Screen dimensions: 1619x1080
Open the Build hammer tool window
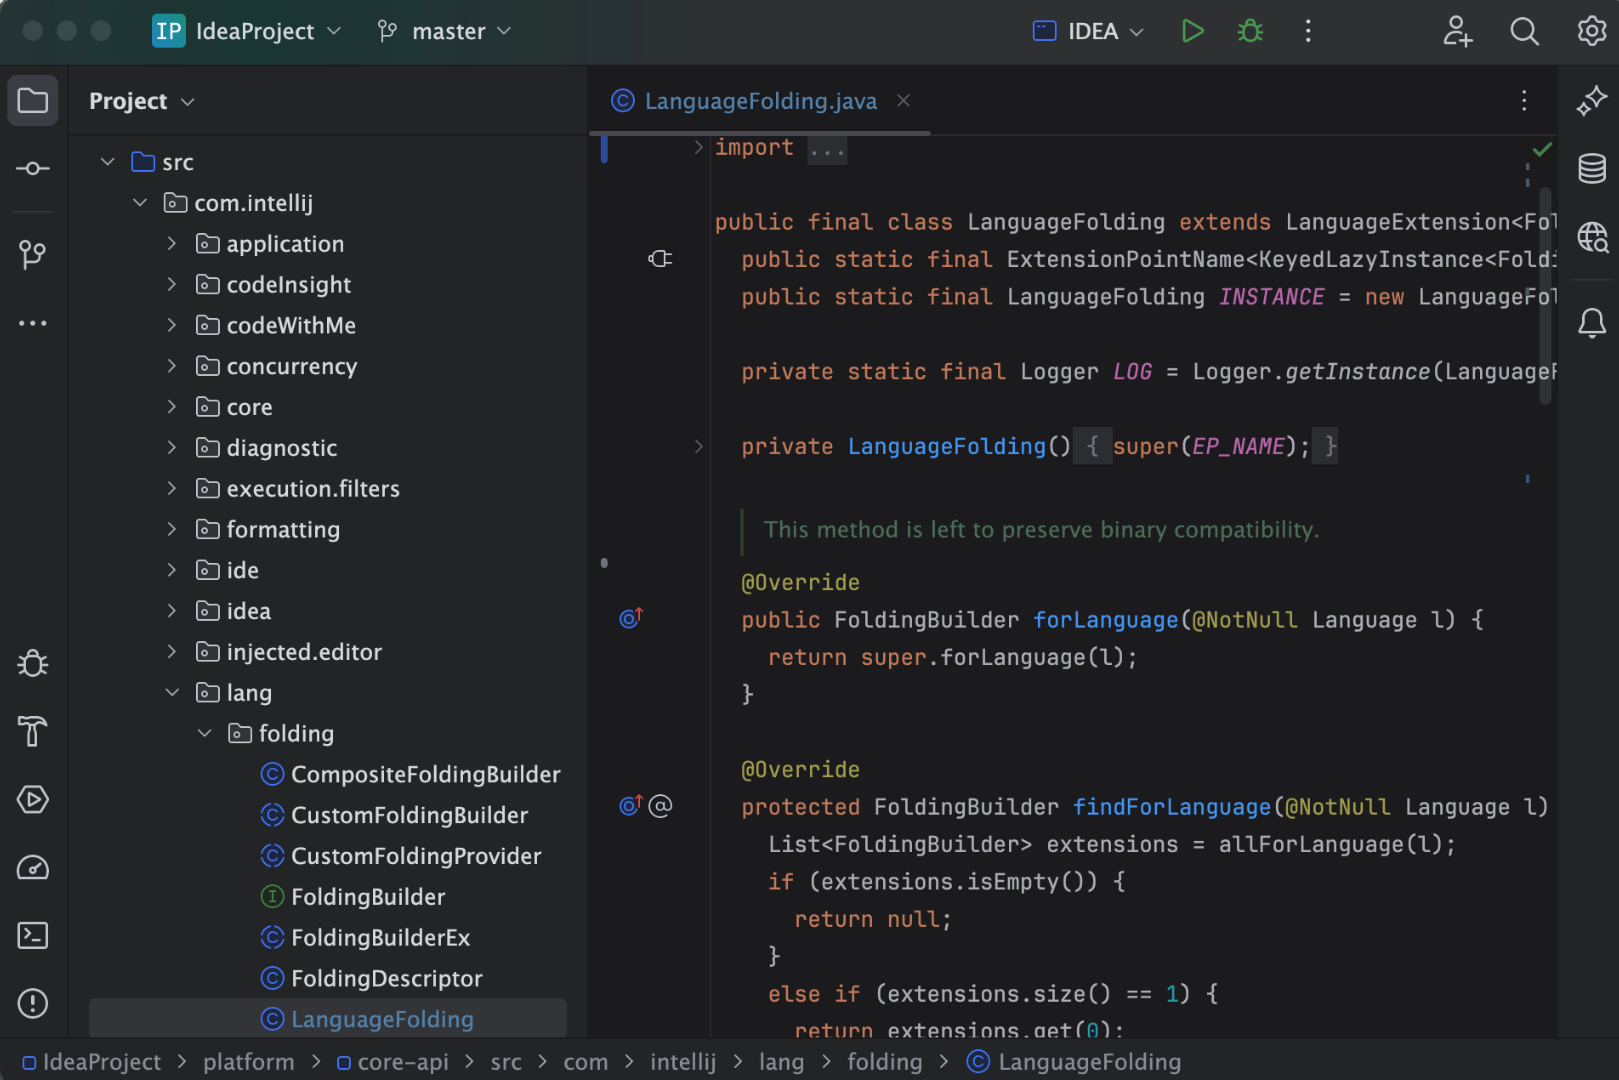pos(32,732)
